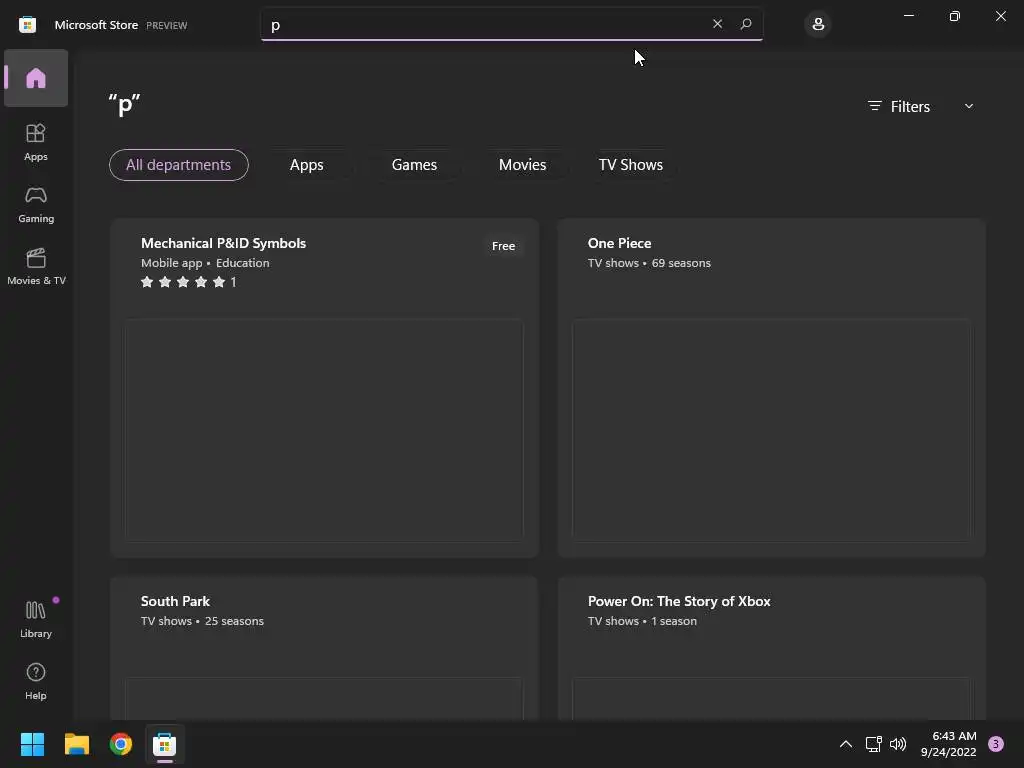The image size is (1024, 768).
Task: Click the '1 season' text under Power On
Action: click(x=674, y=621)
